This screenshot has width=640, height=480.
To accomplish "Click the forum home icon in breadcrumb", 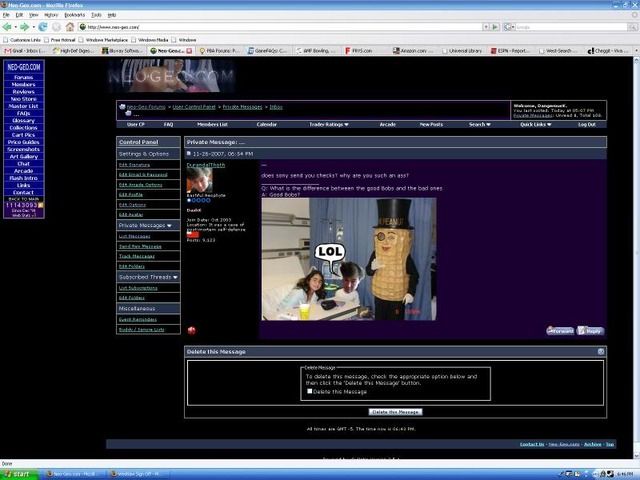I will (x=122, y=106).
